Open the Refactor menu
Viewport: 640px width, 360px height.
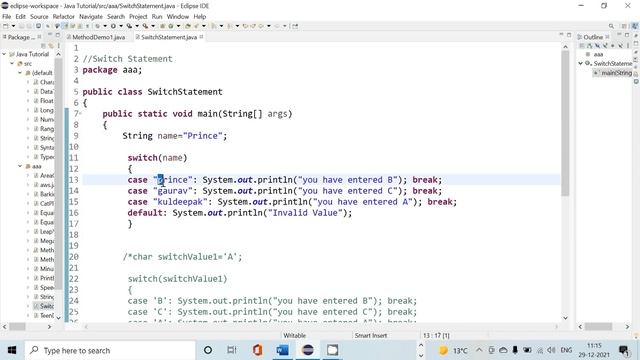tap(64, 17)
